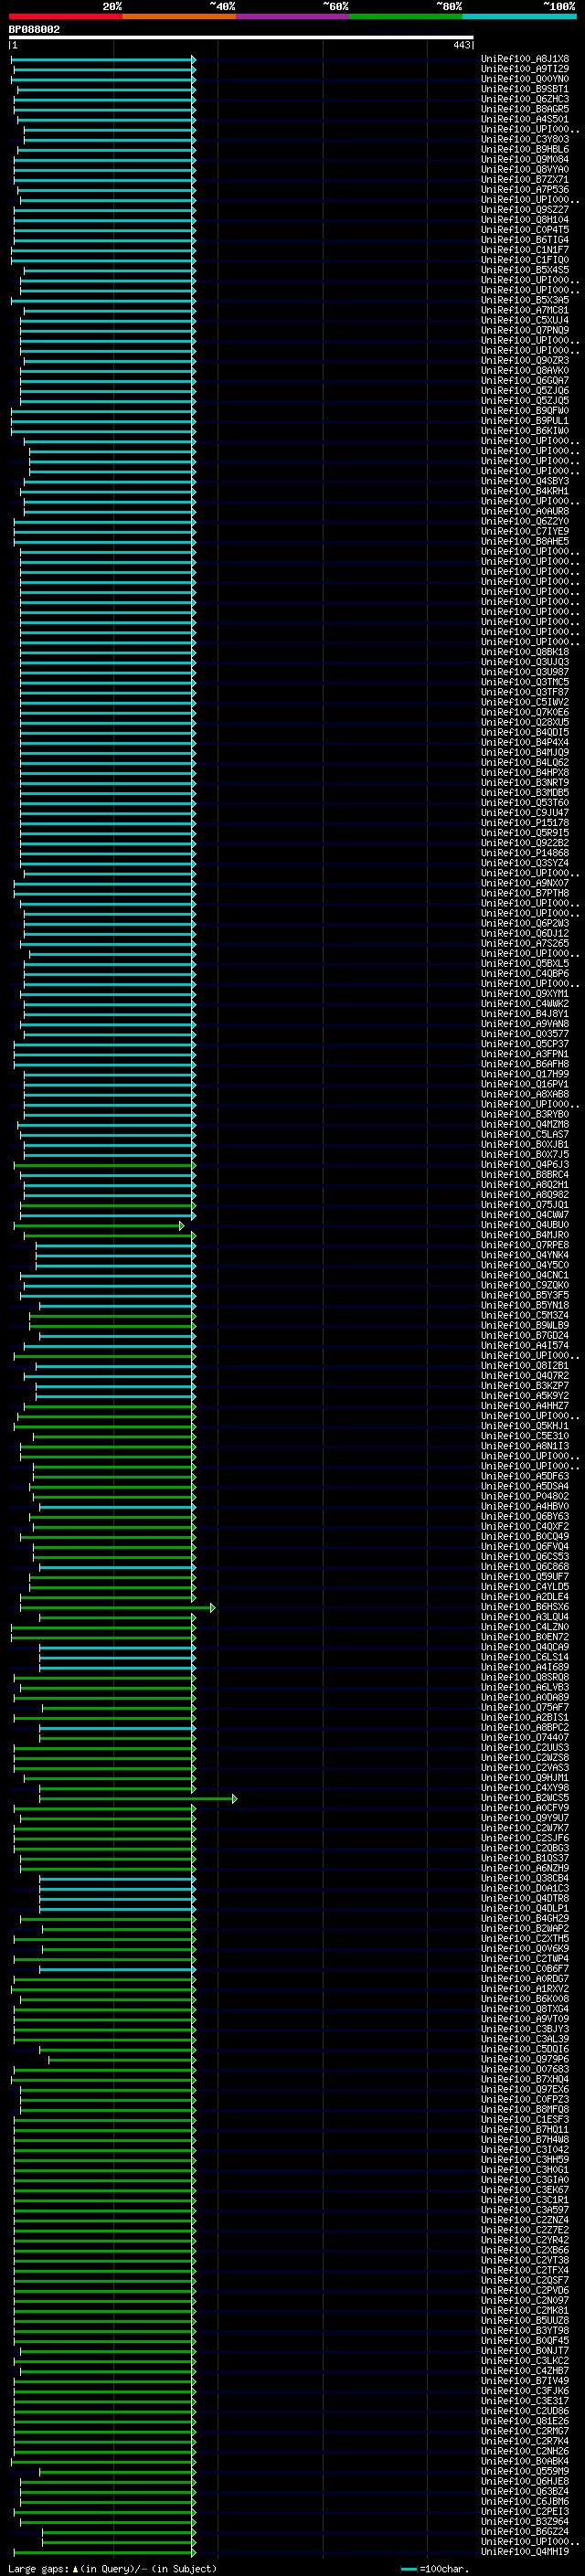Select hit UniRef100_Q5ZJQ6

click(525, 391)
